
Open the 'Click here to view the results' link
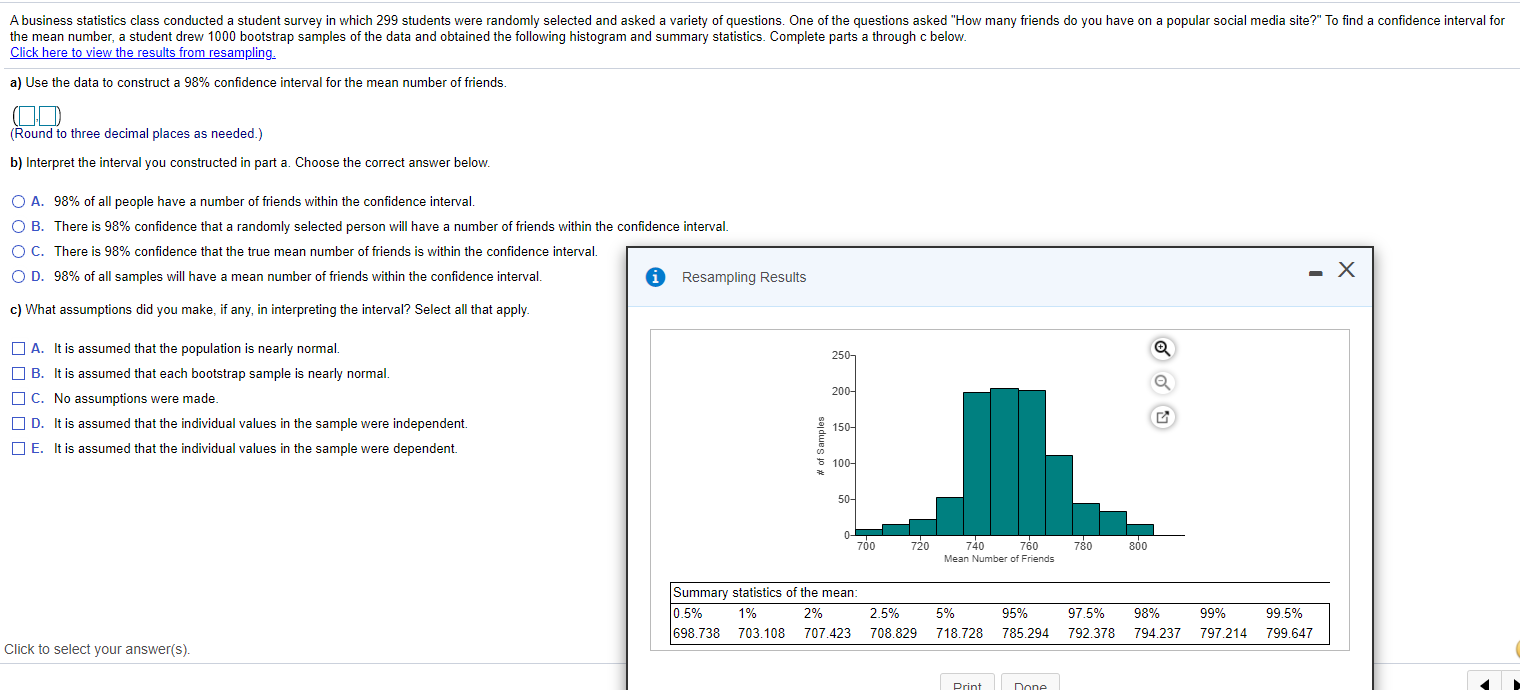click(142, 52)
